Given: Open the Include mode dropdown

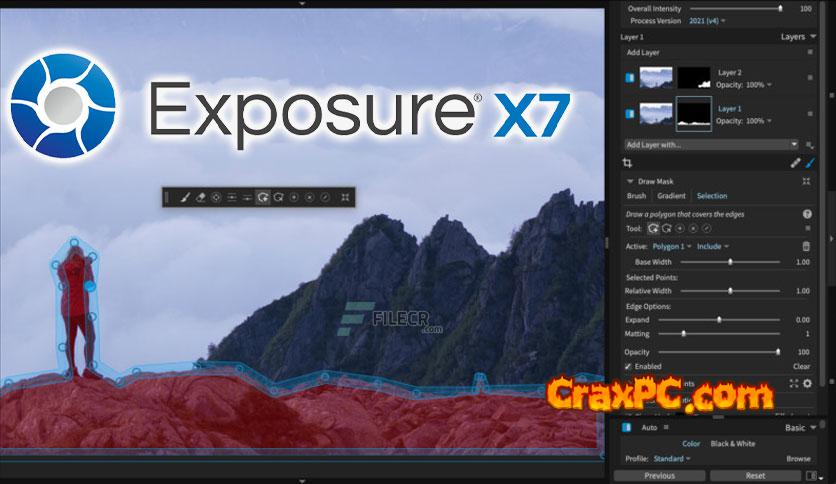Looking at the screenshot, I should (712, 246).
